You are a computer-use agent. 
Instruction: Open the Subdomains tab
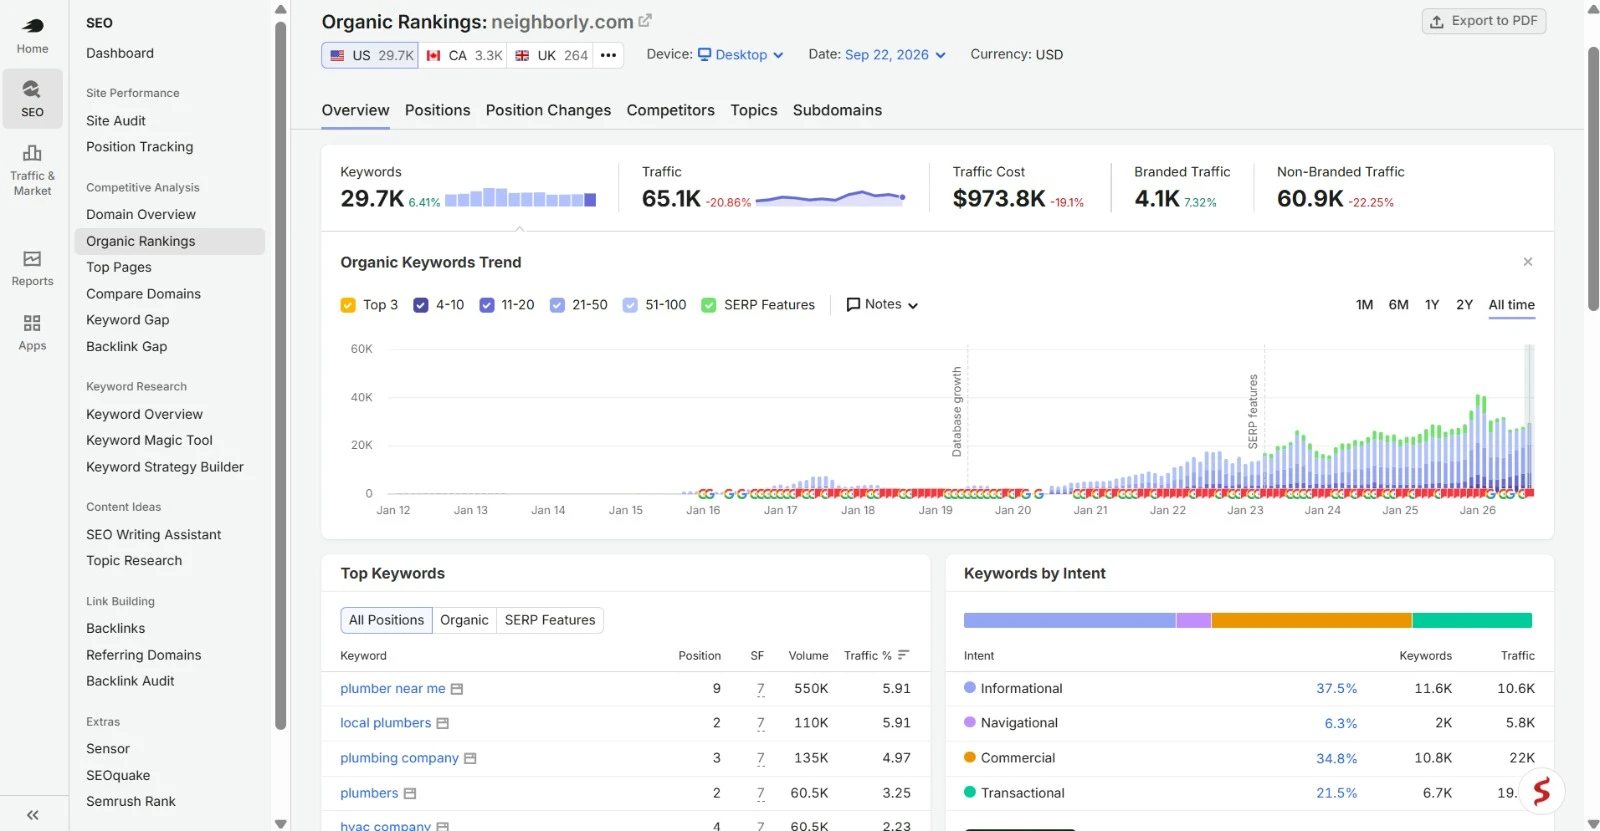point(837,110)
